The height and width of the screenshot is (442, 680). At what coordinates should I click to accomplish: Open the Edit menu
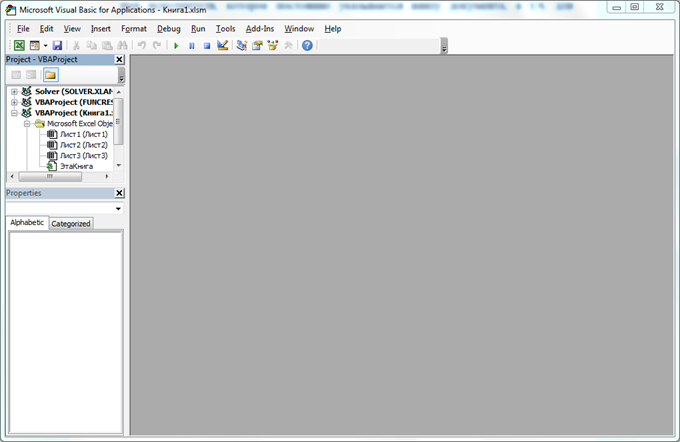[x=46, y=29]
